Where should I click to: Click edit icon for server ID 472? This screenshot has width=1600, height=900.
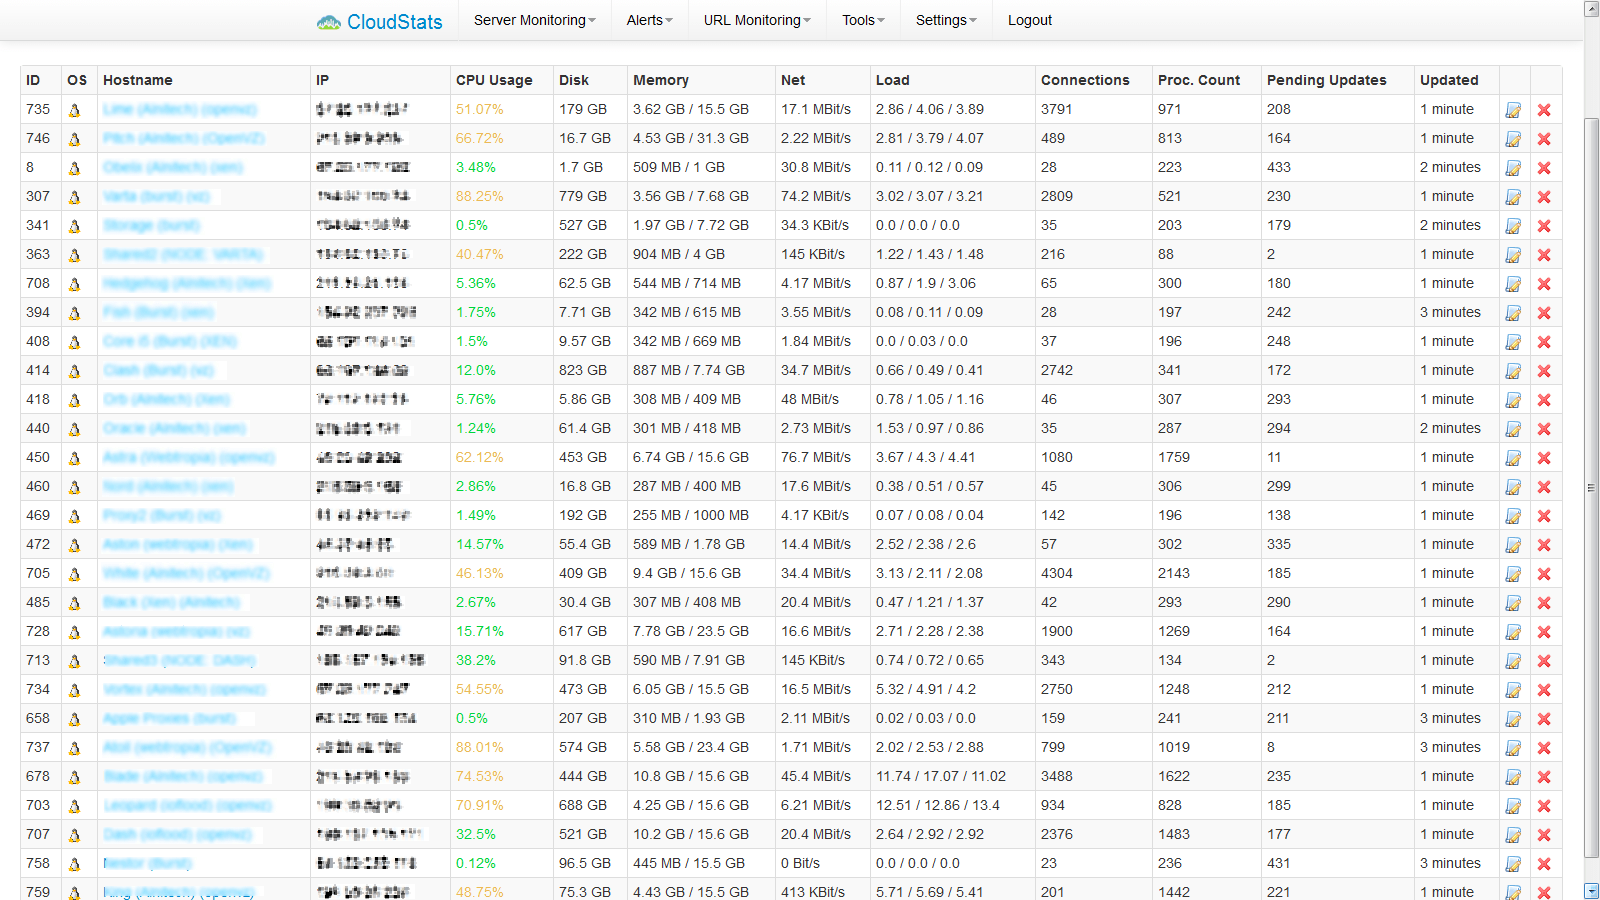[1513, 545]
